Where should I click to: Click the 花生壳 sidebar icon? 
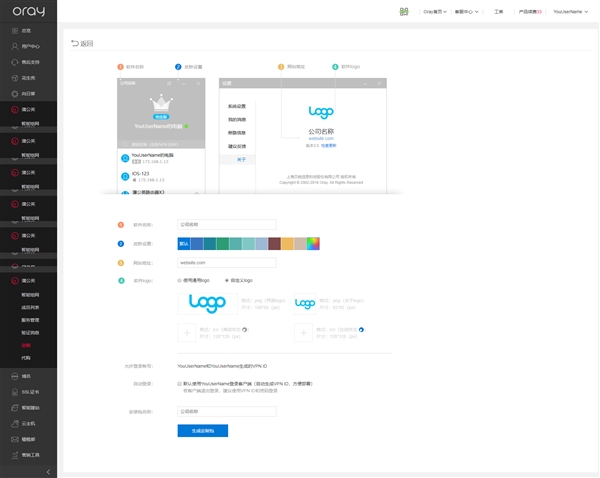tap(14, 77)
